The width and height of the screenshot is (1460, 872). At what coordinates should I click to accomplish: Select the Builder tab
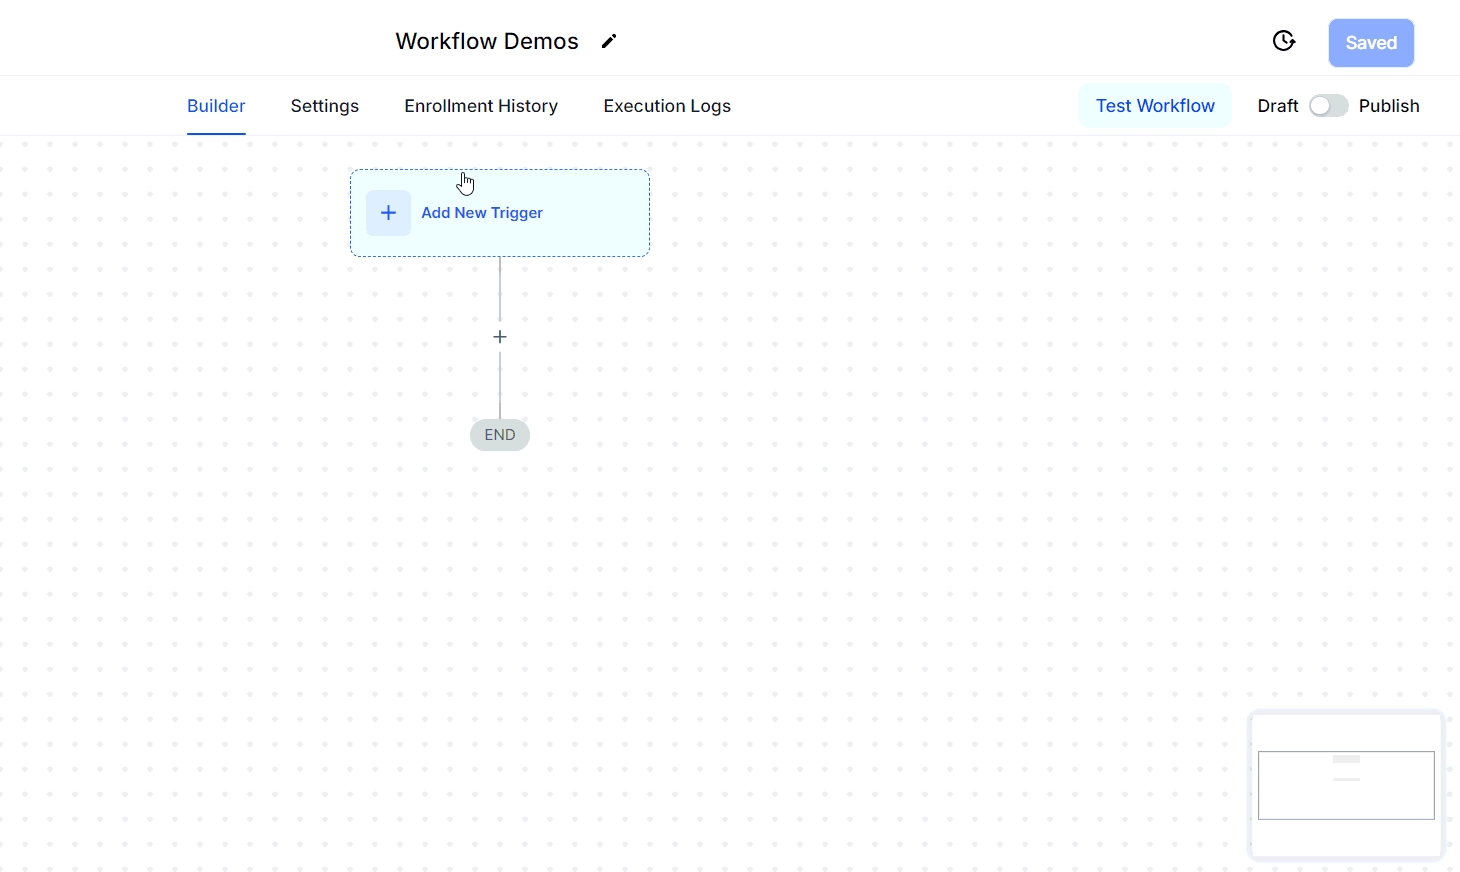(216, 106)
